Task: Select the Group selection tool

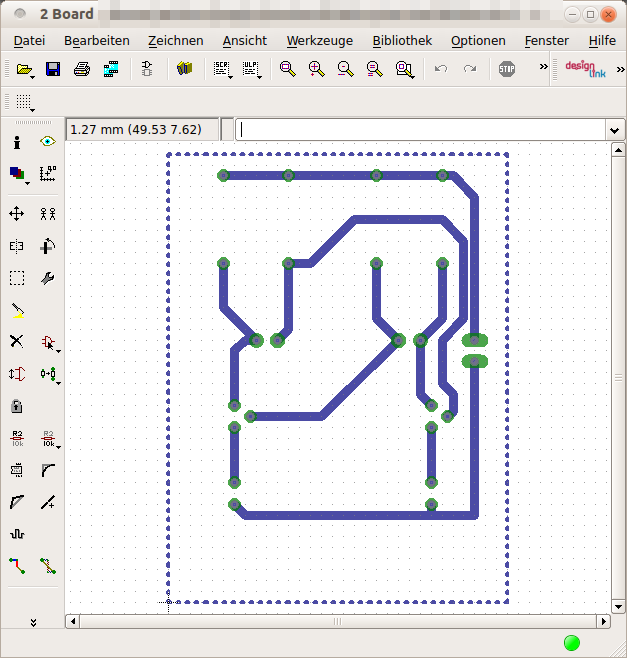Action: pos(17,278)
